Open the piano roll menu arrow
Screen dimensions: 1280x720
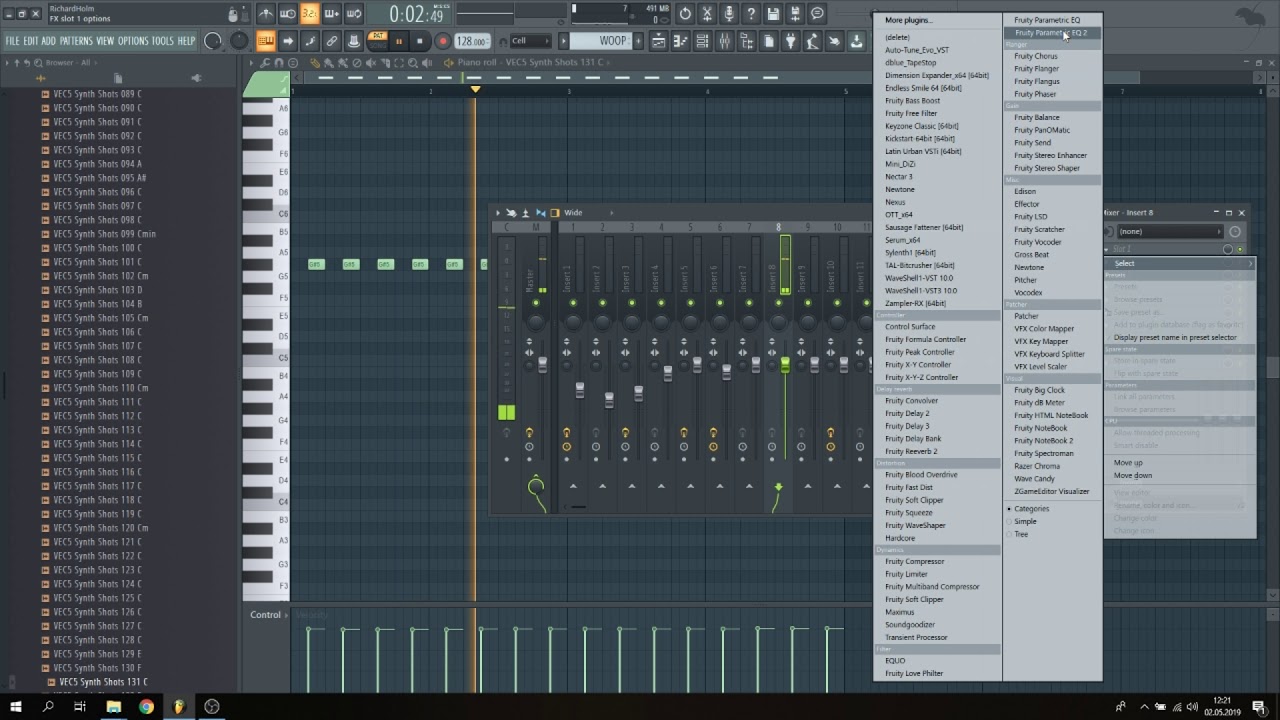[250, 62]
